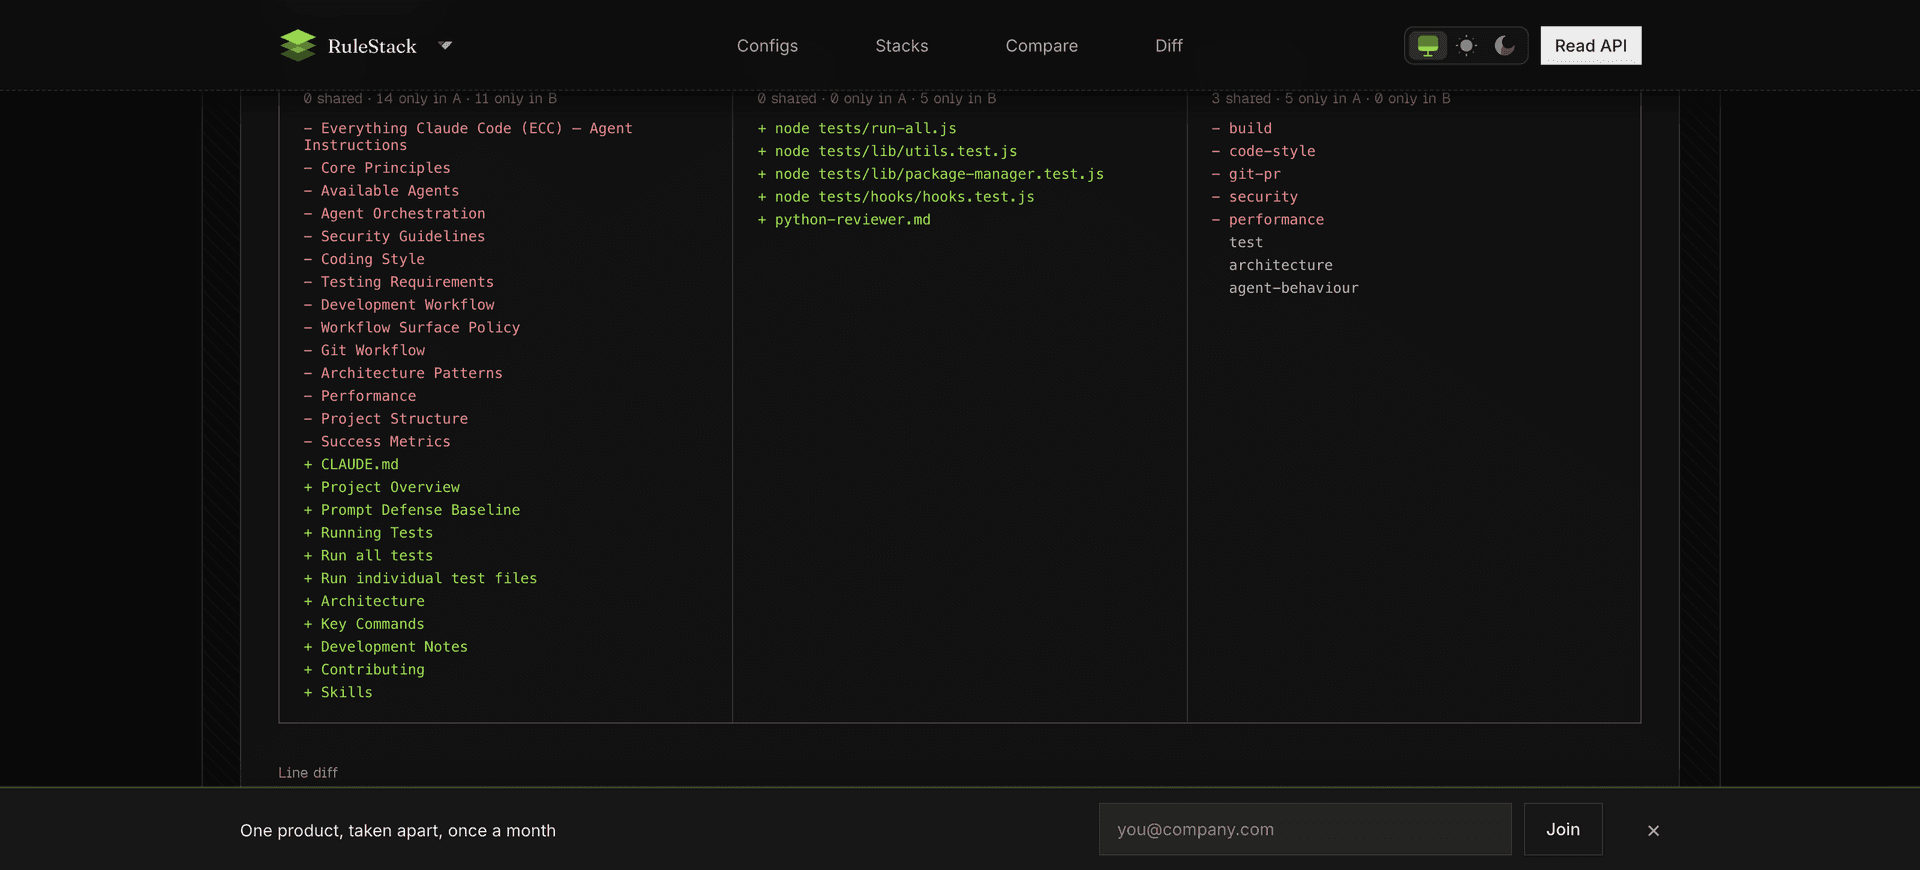Viewport: 1920px width, 870px height.
Task: Click 'One product, taken apart' banner text
Action: coord(398,831)
